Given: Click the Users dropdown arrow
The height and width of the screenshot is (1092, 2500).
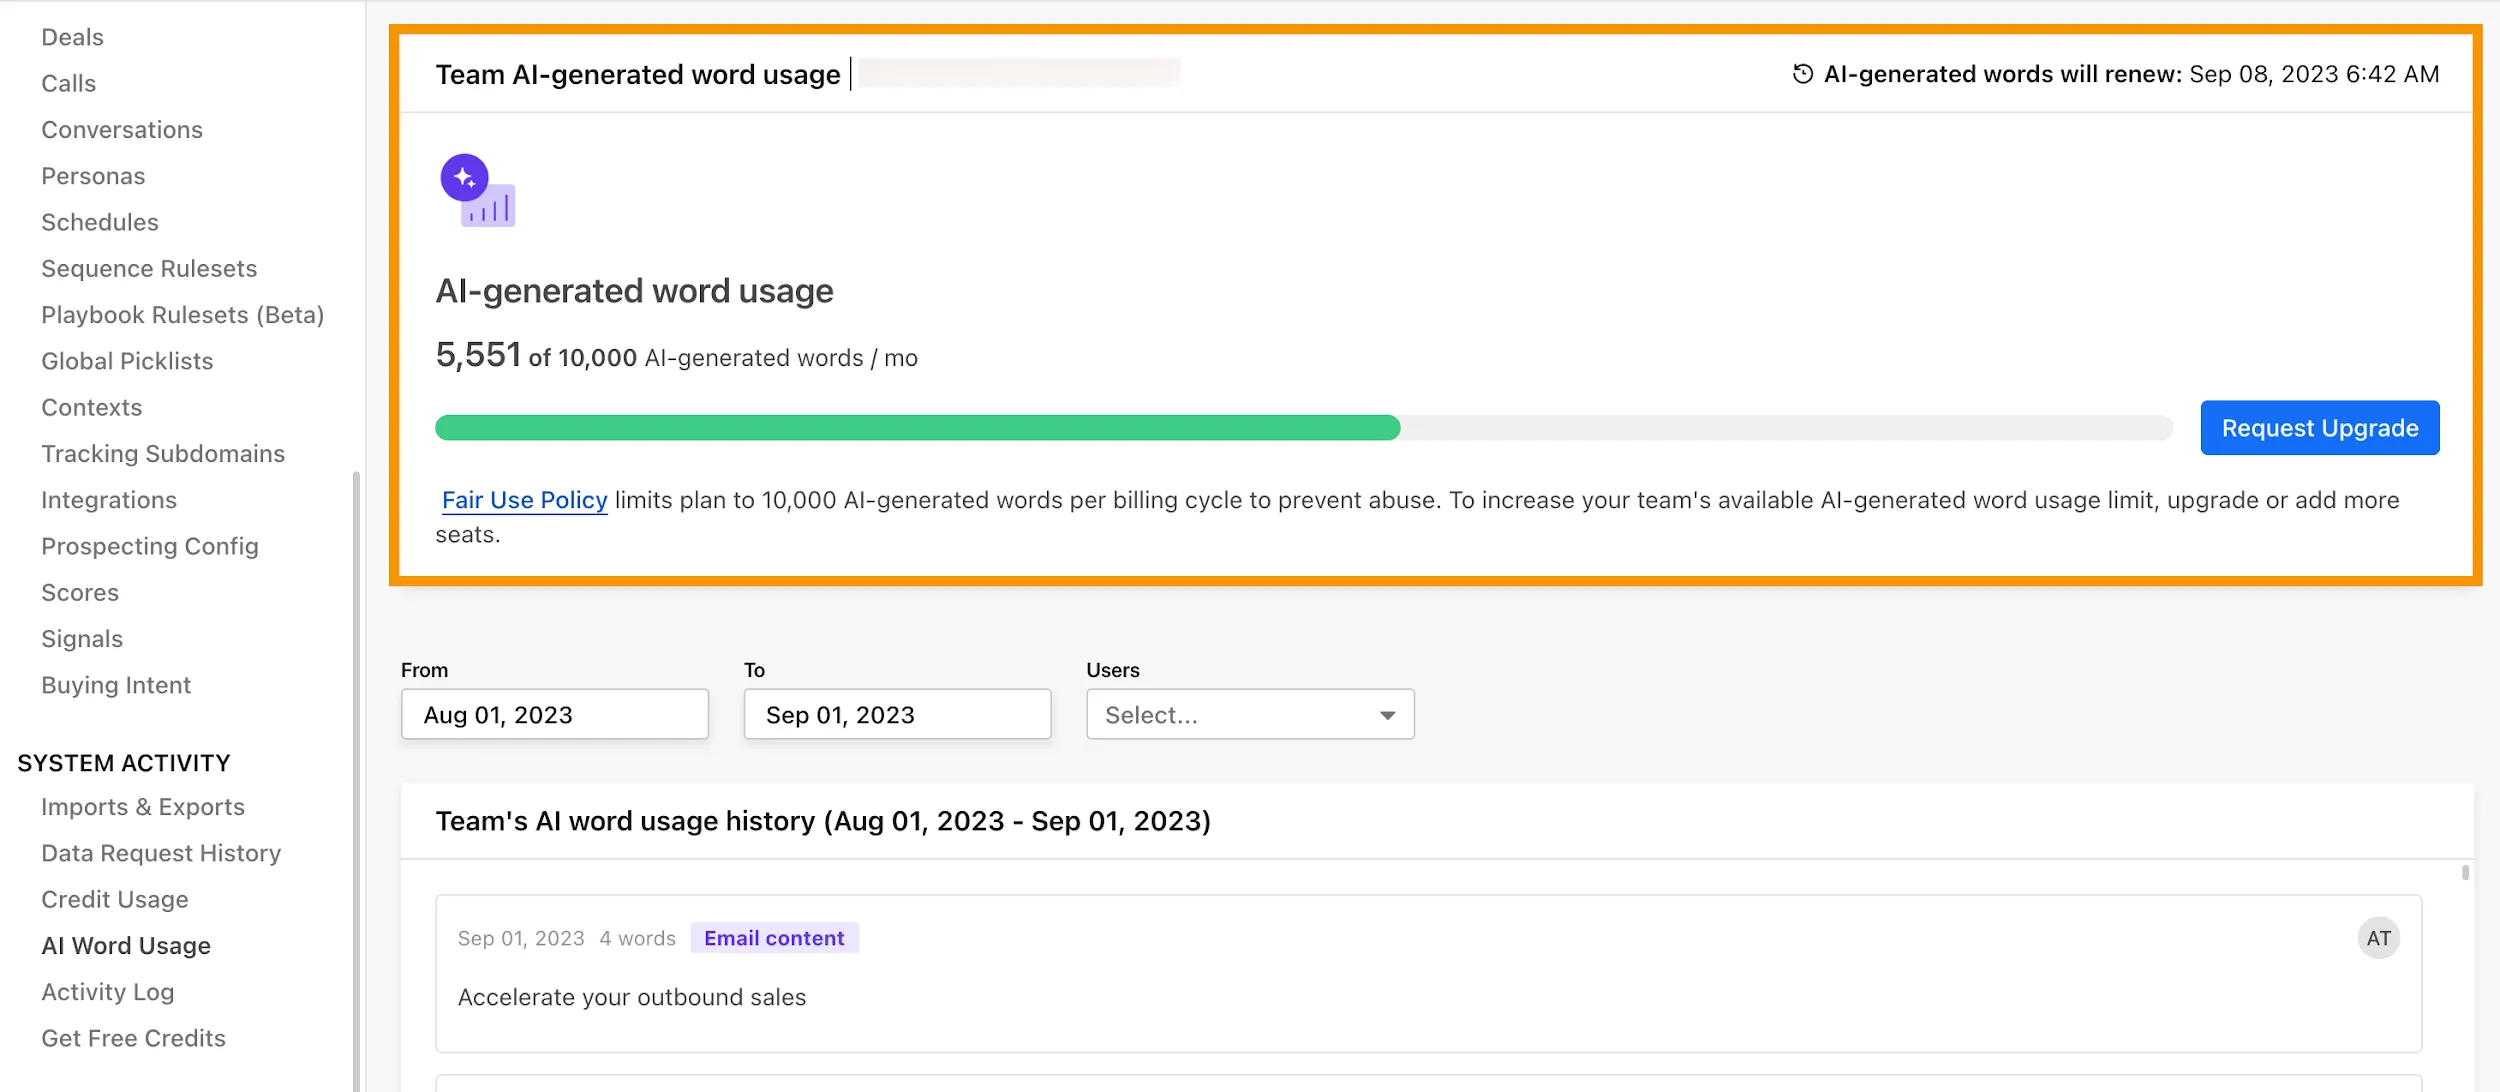Looking at the screenshot, I should 1387,715.
